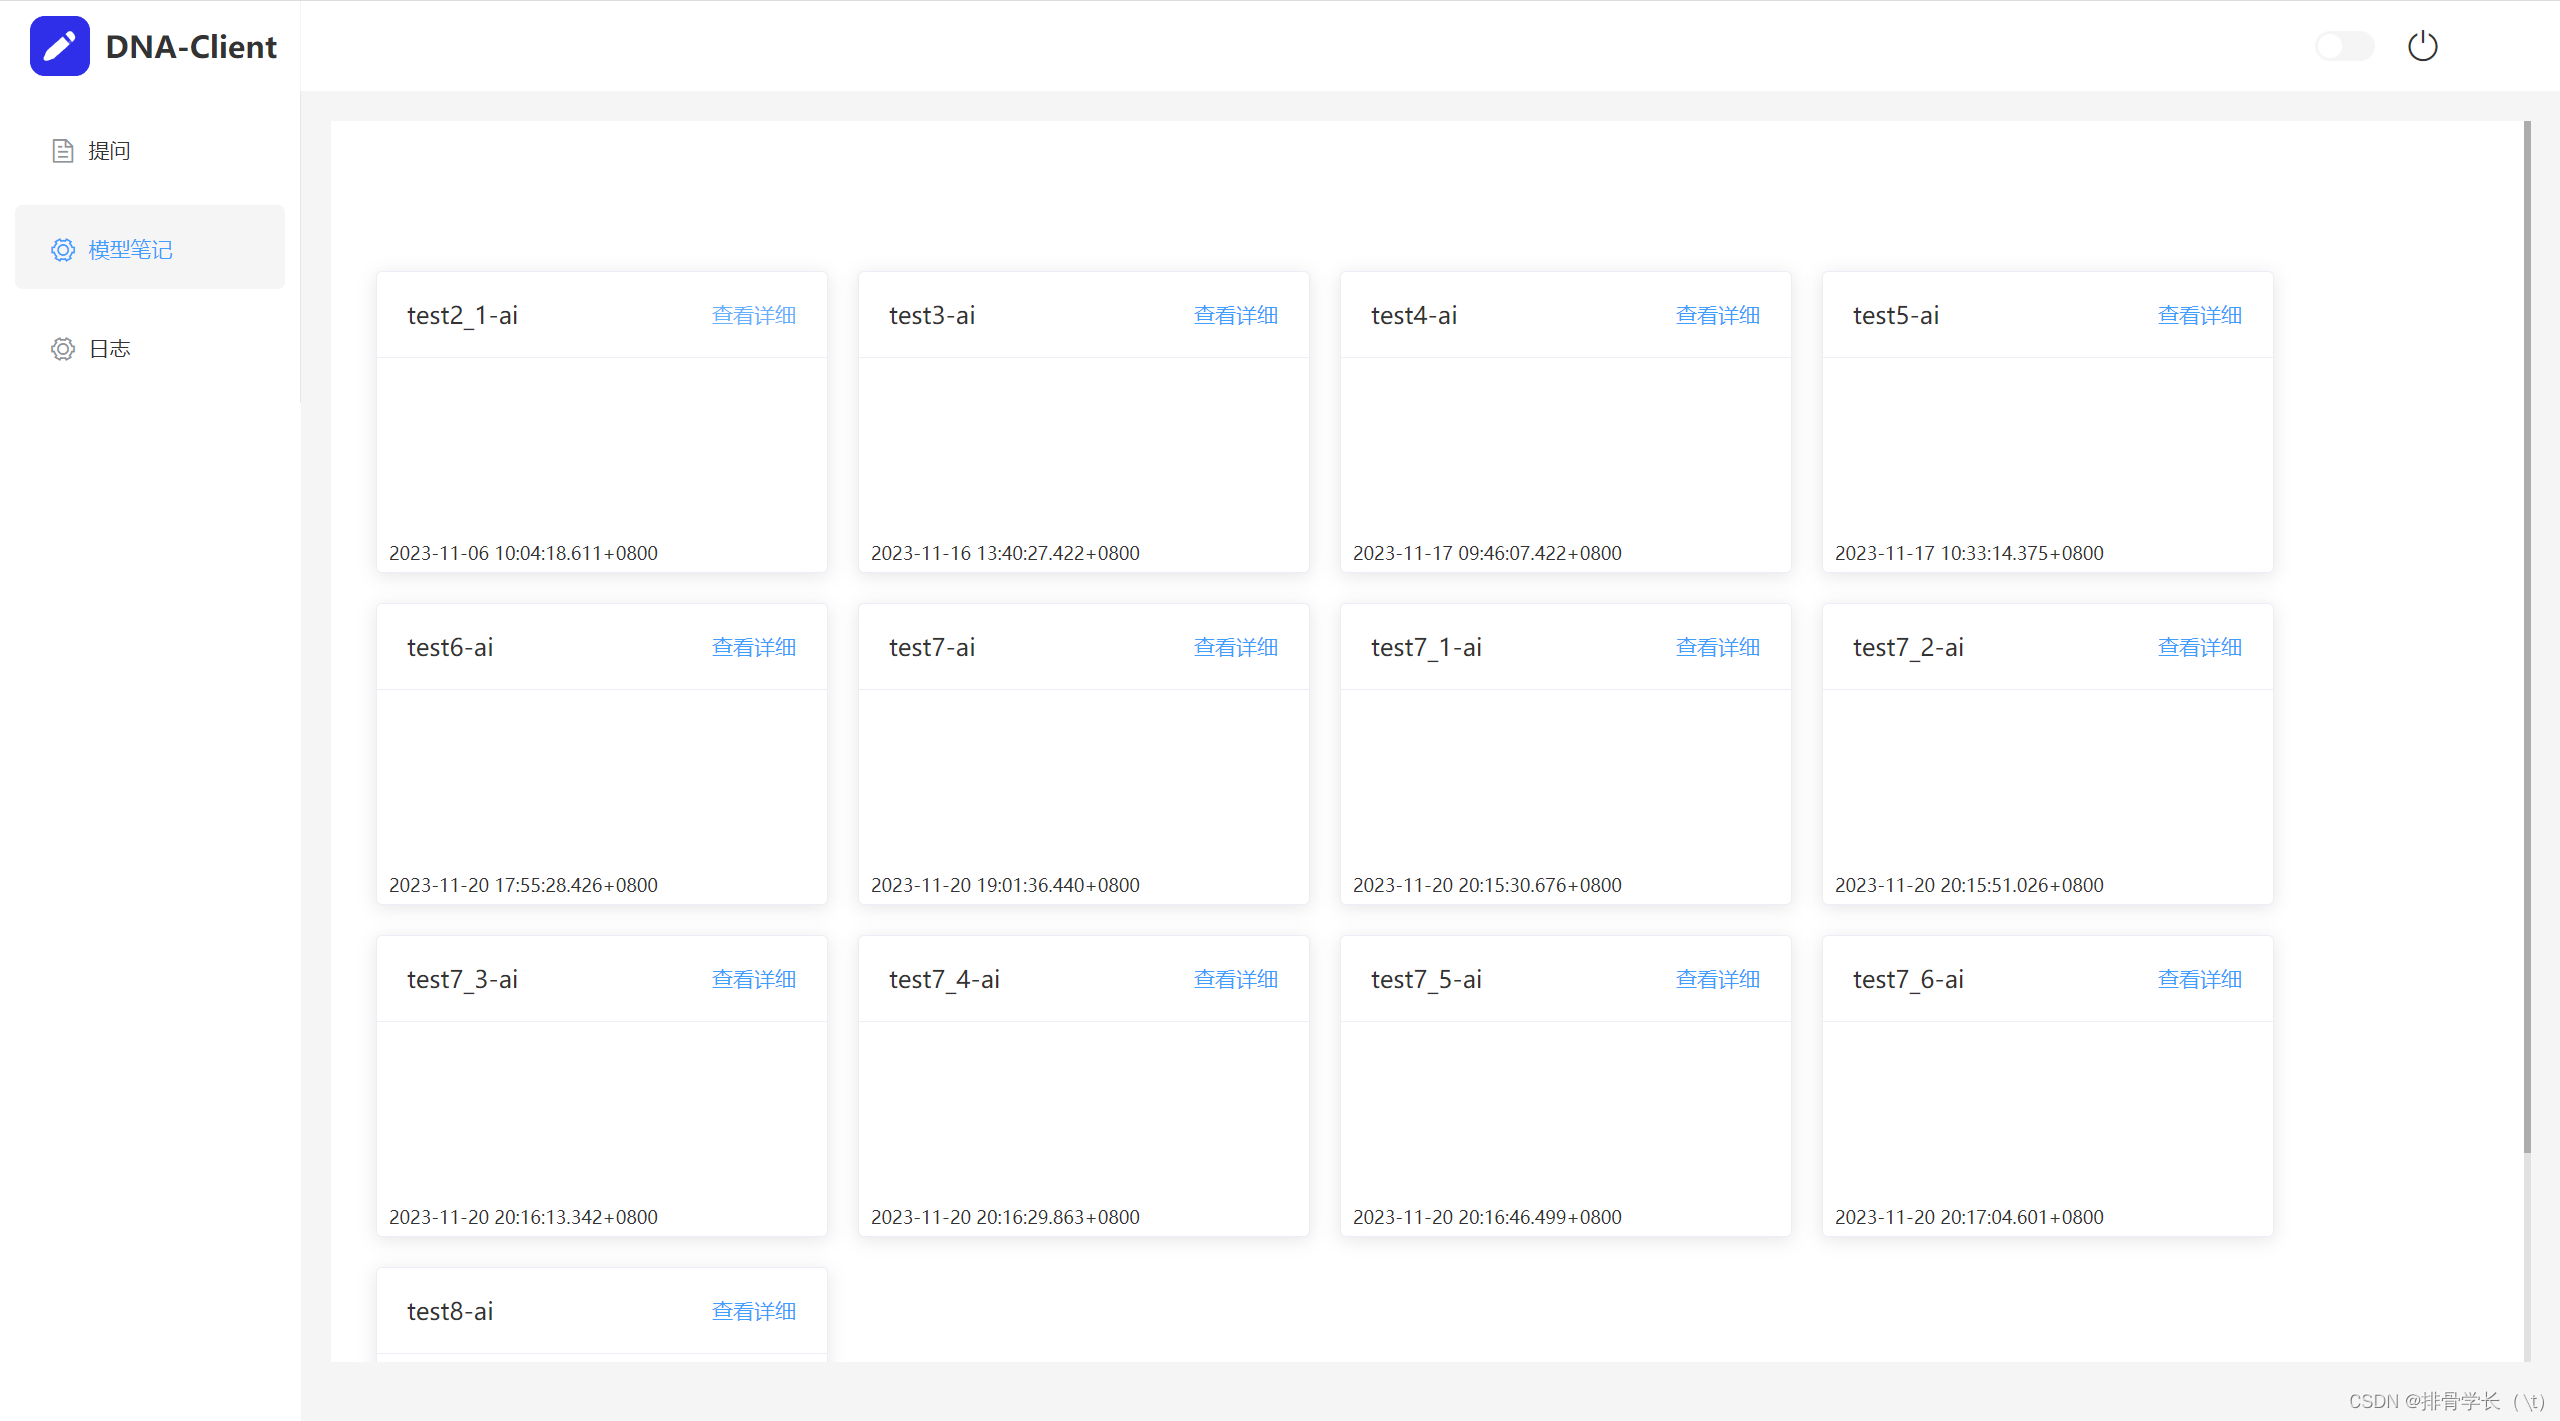Click timestamp 2023-11-20 17:55:28.426+0800
The image size is (2560, 1421).
523,886
